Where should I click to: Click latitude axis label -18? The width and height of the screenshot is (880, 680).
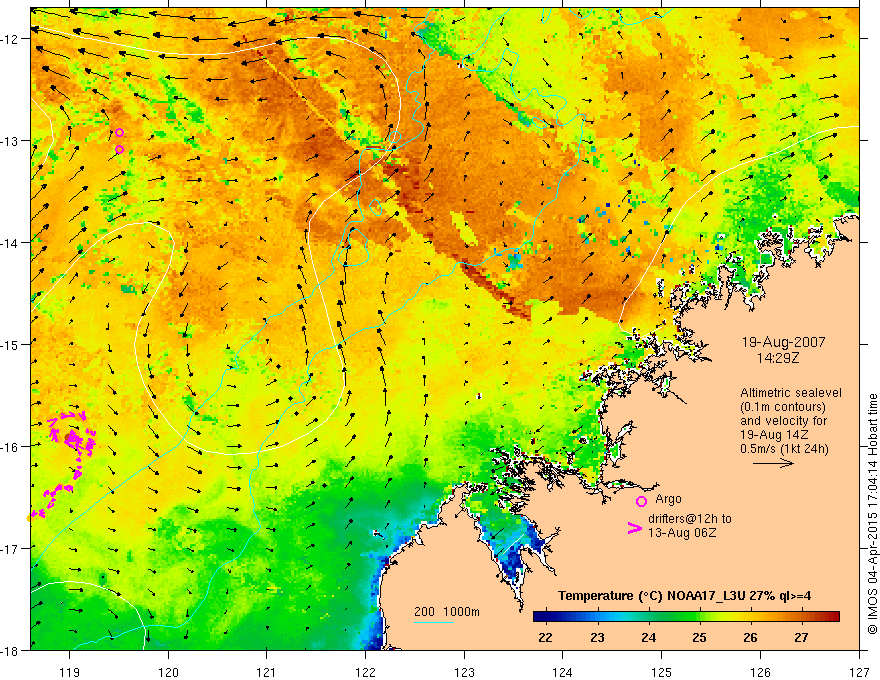(9, 651)
